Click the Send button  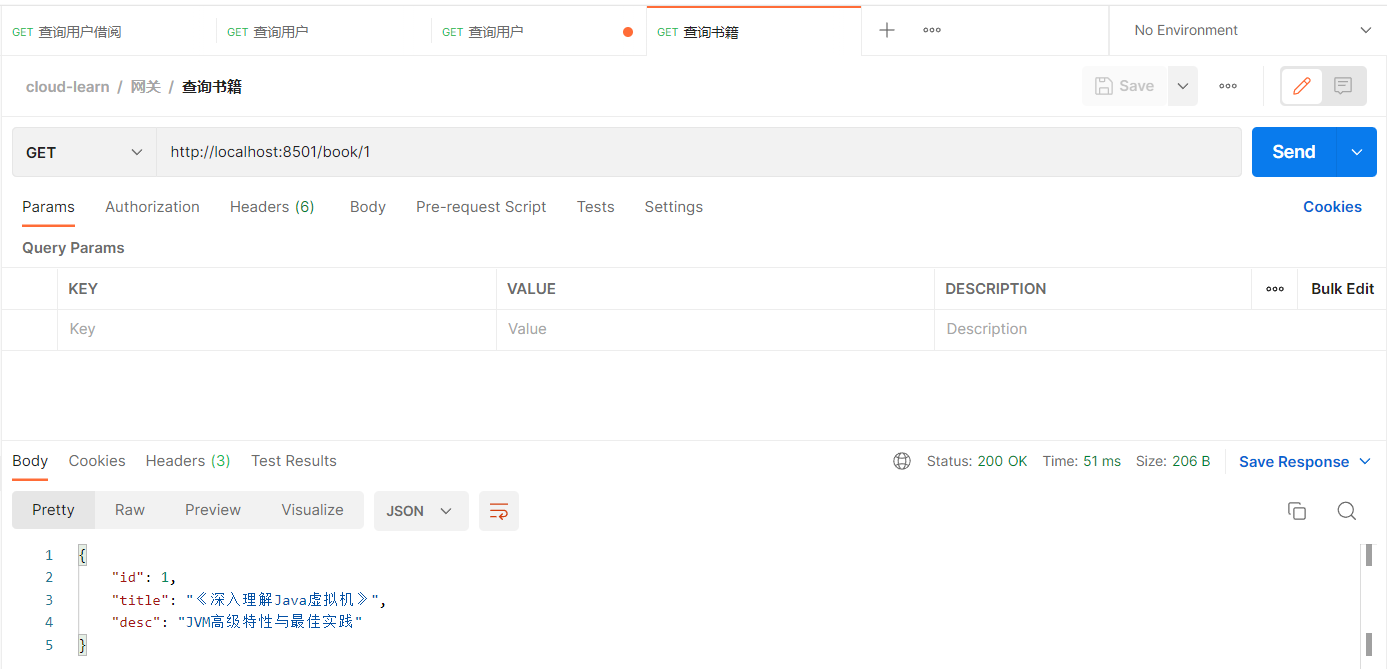[1294, 152]
